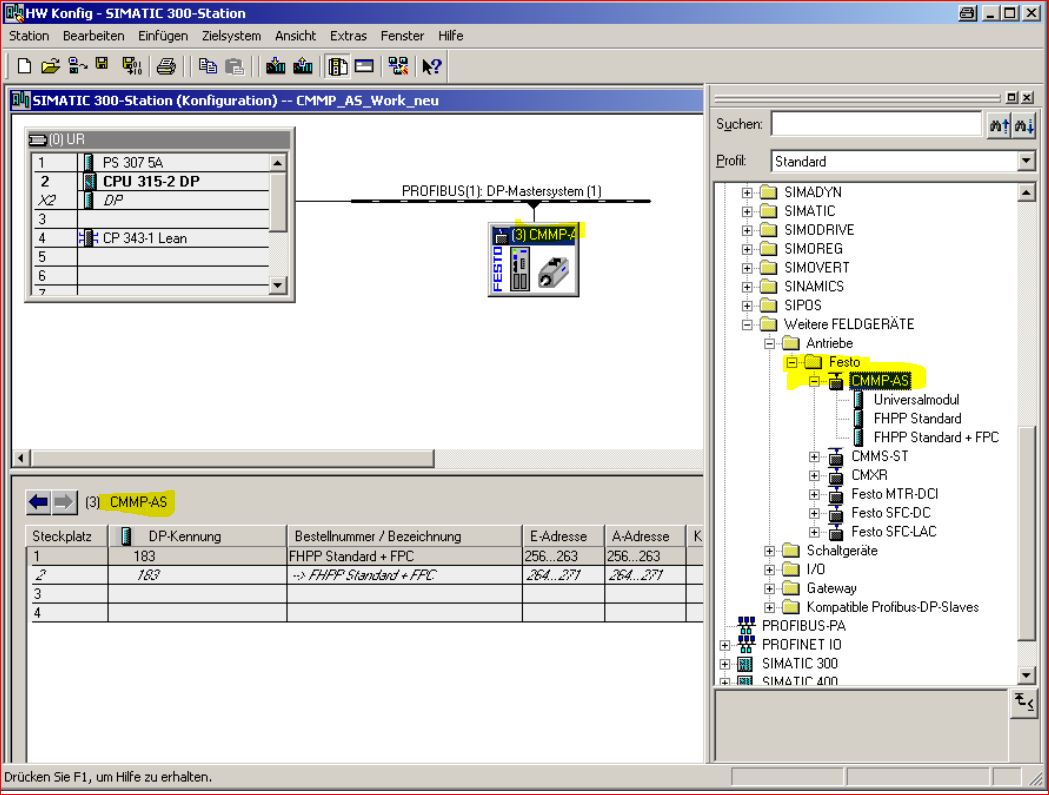Select CPU 315-2 DP row in rack

pyautogui.click(x=150, y=182)
